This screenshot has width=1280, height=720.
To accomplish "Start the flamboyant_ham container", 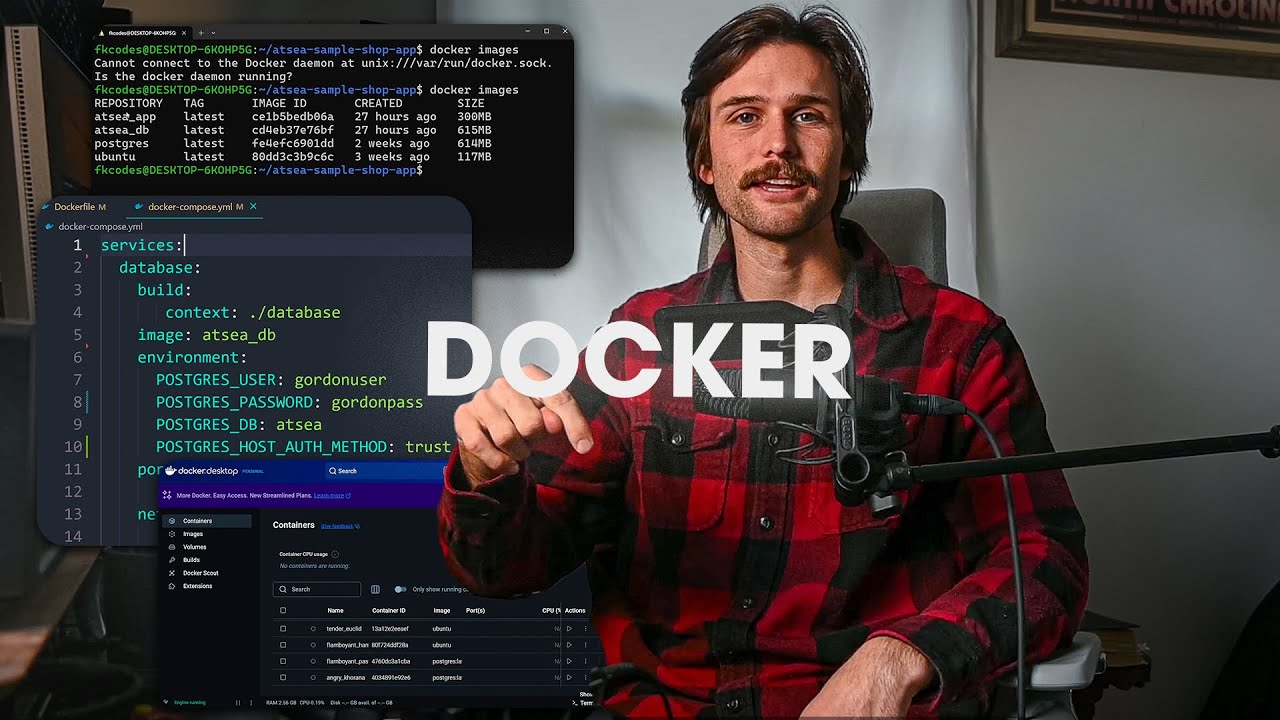I will [x=569, y=645].
